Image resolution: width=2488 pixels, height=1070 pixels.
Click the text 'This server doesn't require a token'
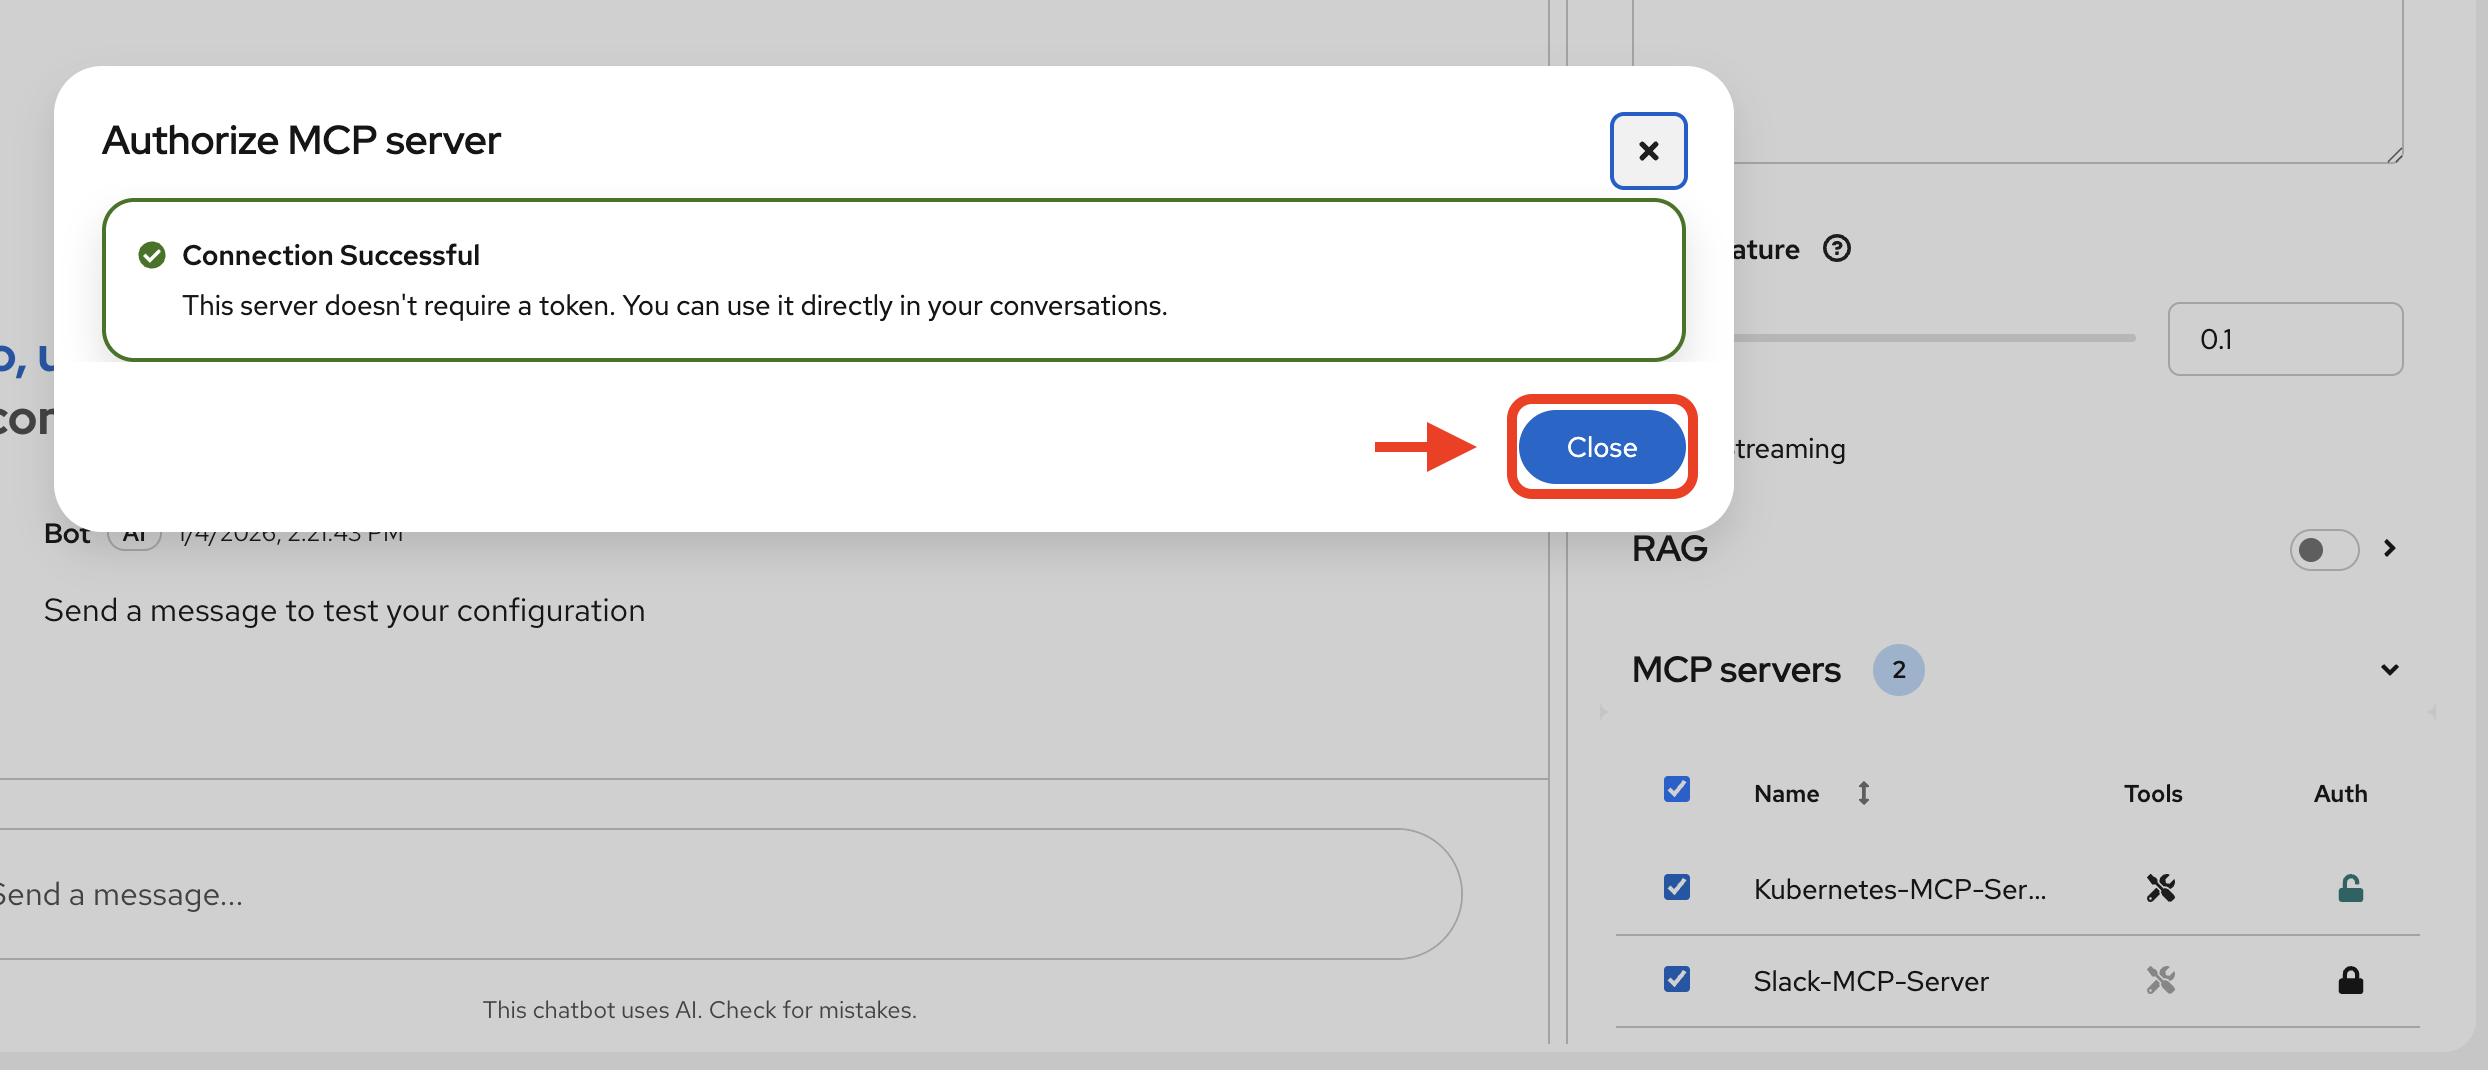click(398, 305)
